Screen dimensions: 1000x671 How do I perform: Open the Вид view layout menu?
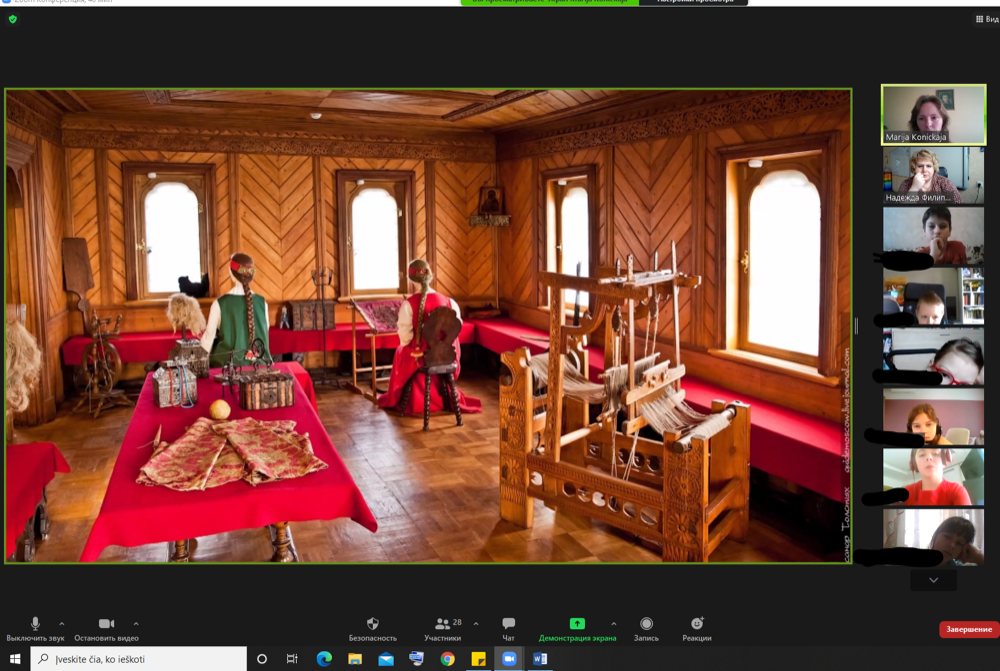[x=987, y=19]
